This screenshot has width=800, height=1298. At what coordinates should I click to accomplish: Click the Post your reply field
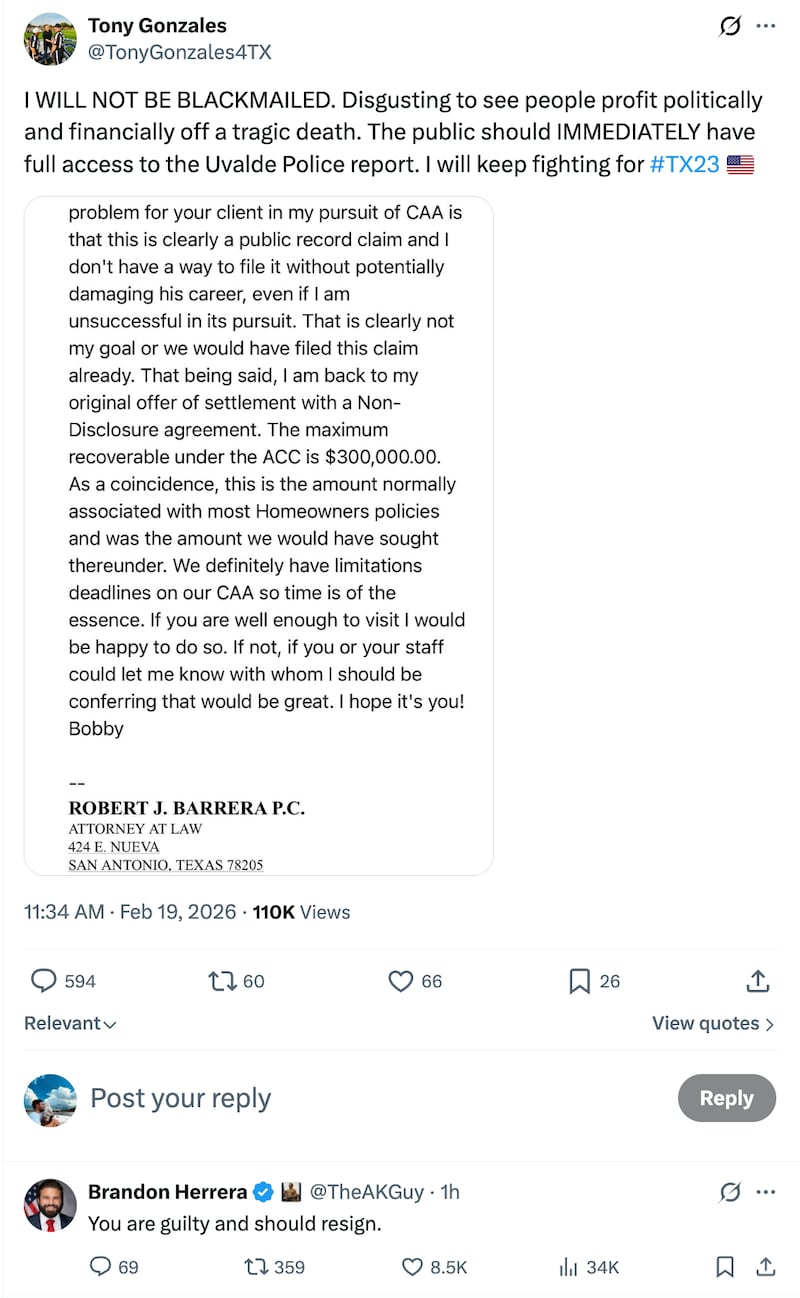point(180,1098)
